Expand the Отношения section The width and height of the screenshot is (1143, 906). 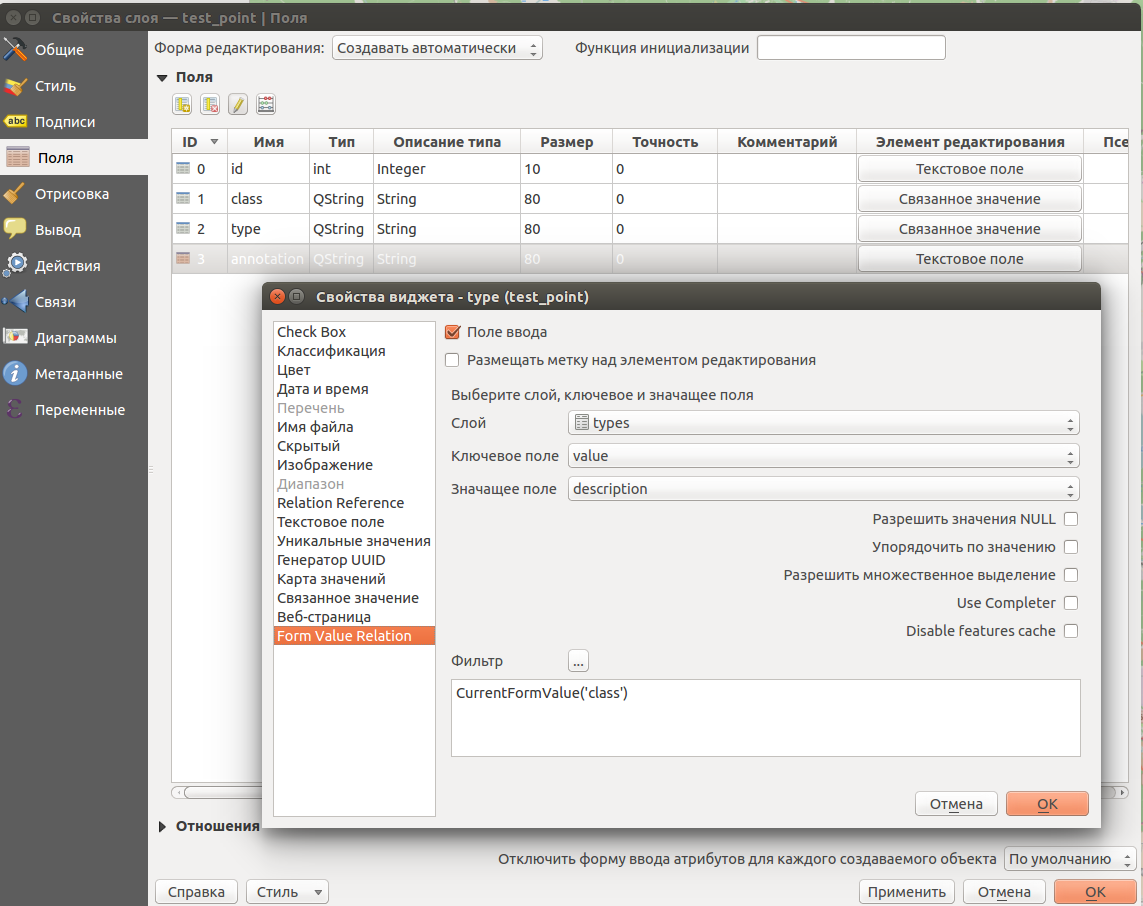pos(164,826)
